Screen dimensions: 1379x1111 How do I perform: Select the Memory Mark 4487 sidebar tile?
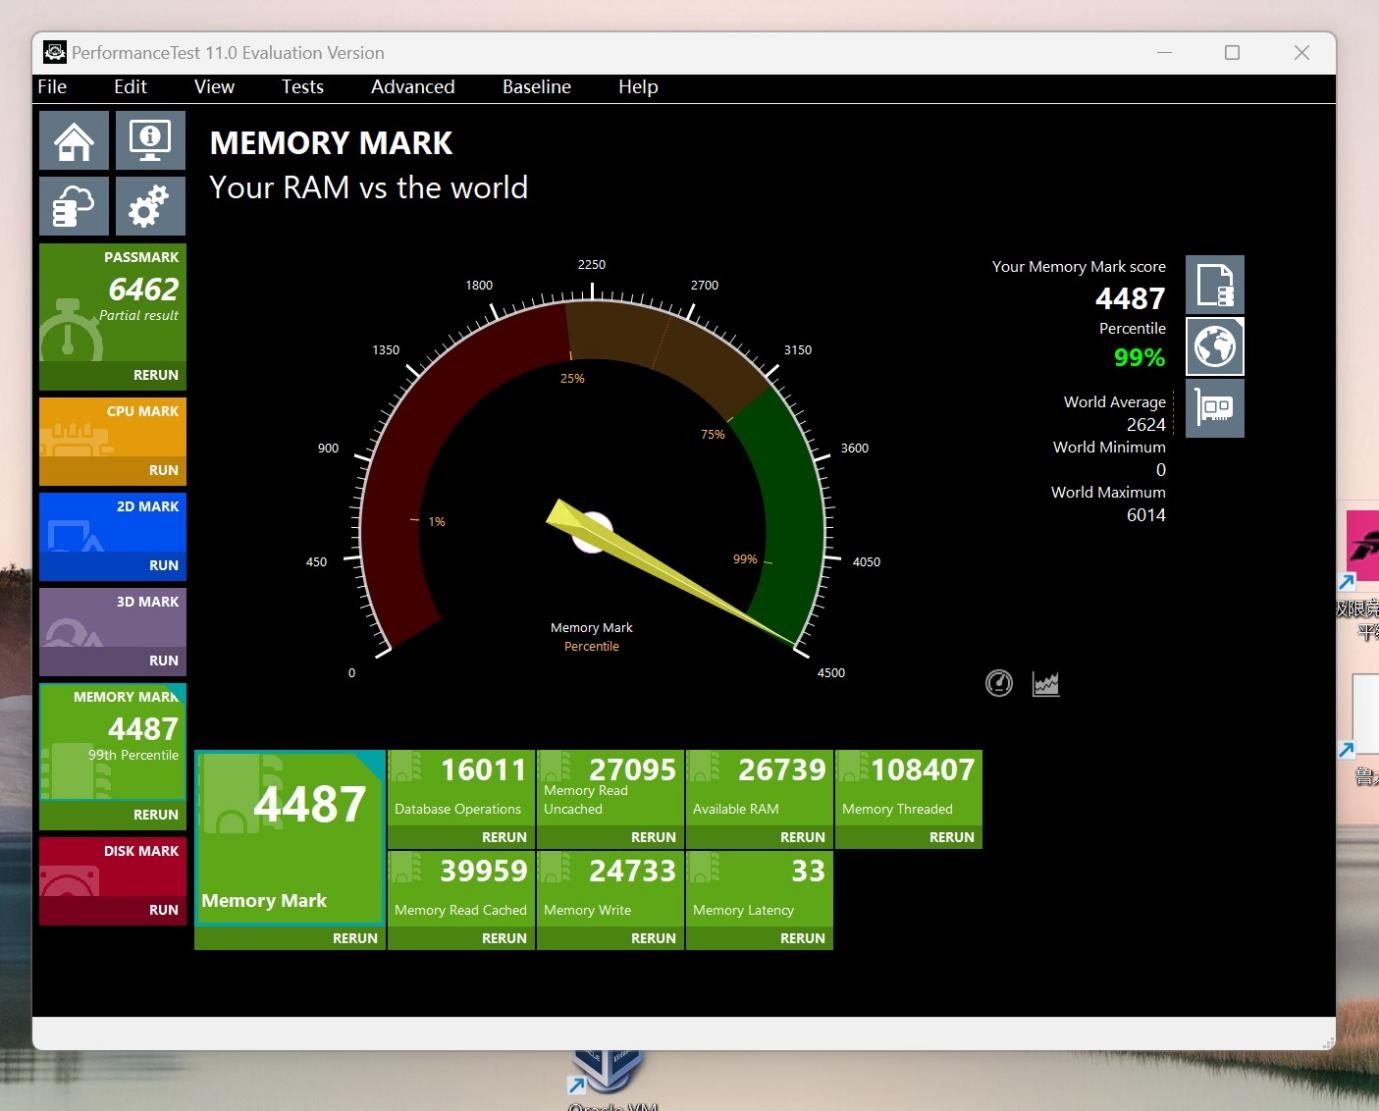pos(112,742)
